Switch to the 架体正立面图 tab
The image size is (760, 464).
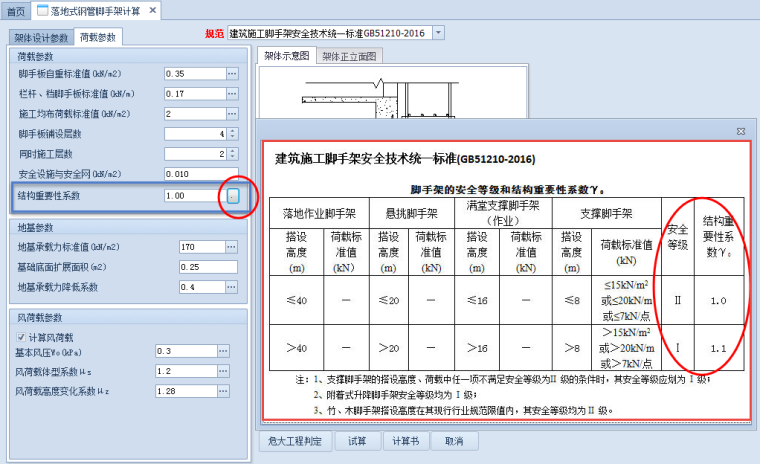(349, 56)
